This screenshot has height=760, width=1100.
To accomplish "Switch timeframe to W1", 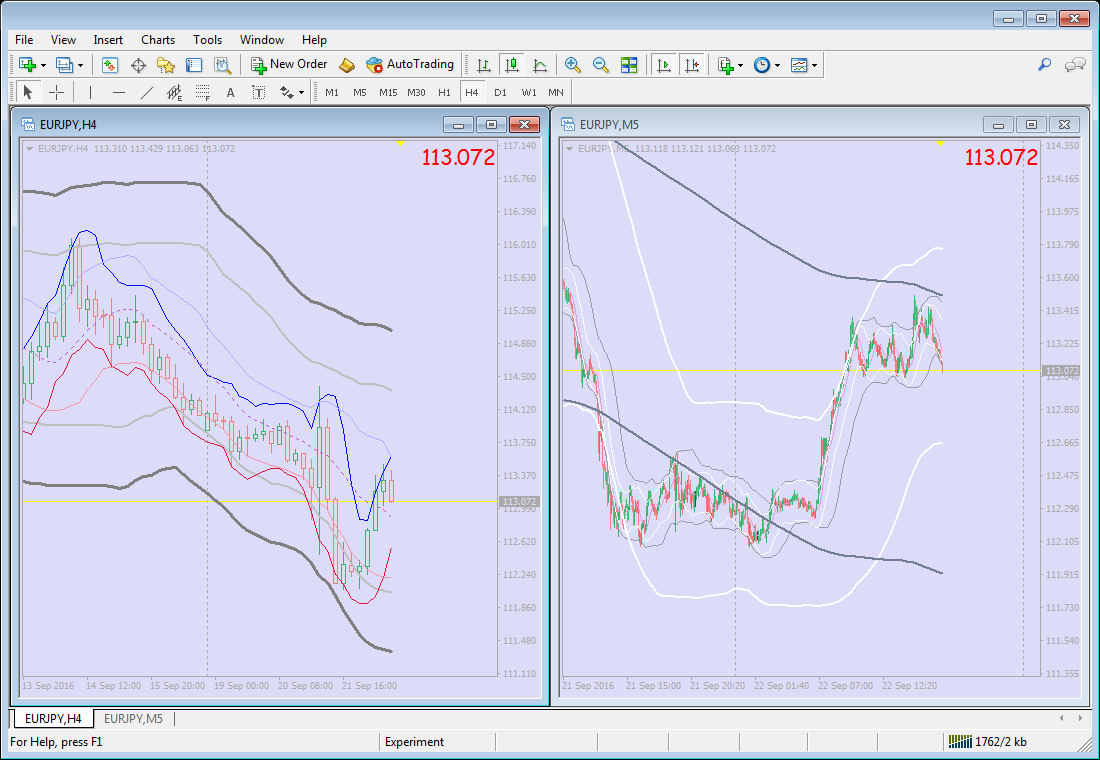I will (x=529, y=92).
